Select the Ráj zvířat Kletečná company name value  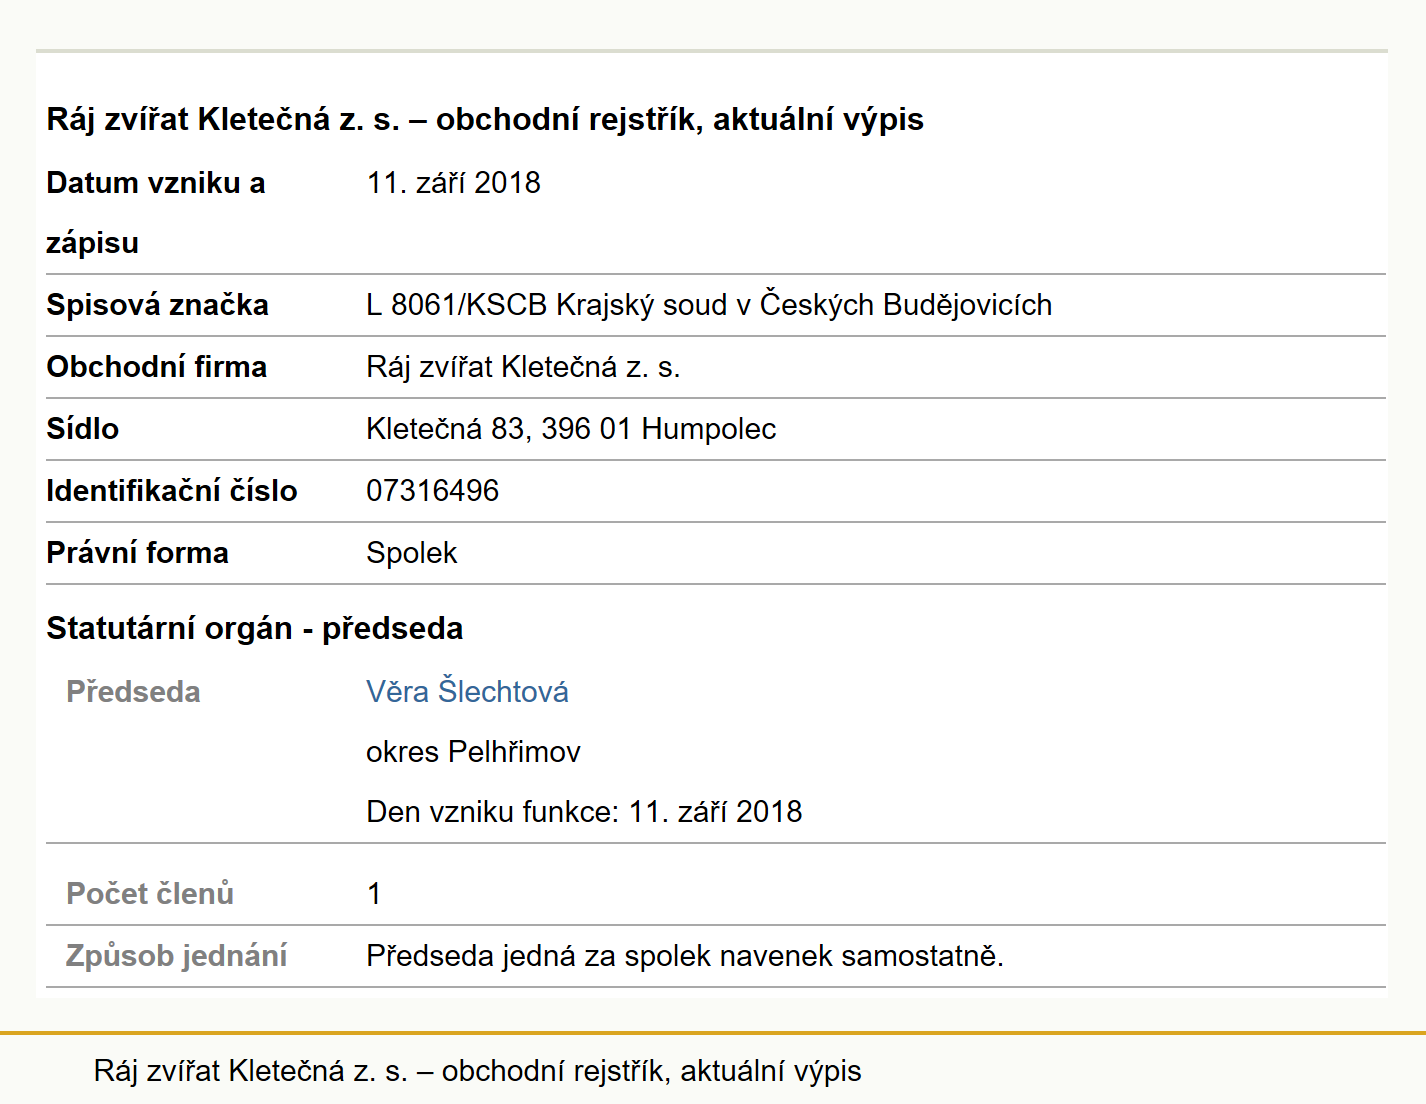tap(523, 367)
